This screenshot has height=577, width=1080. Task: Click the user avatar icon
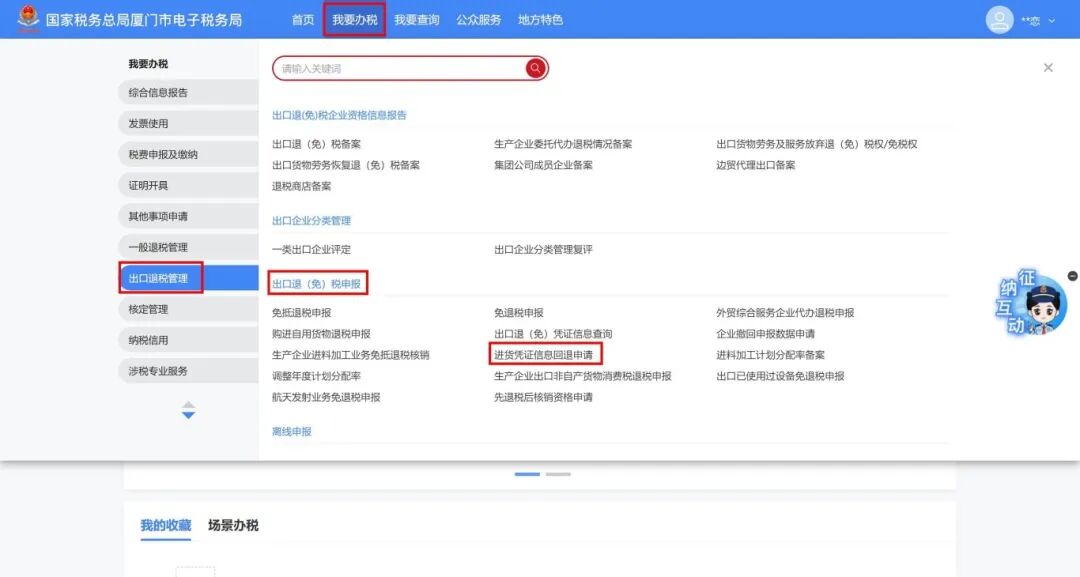point(999,20)
